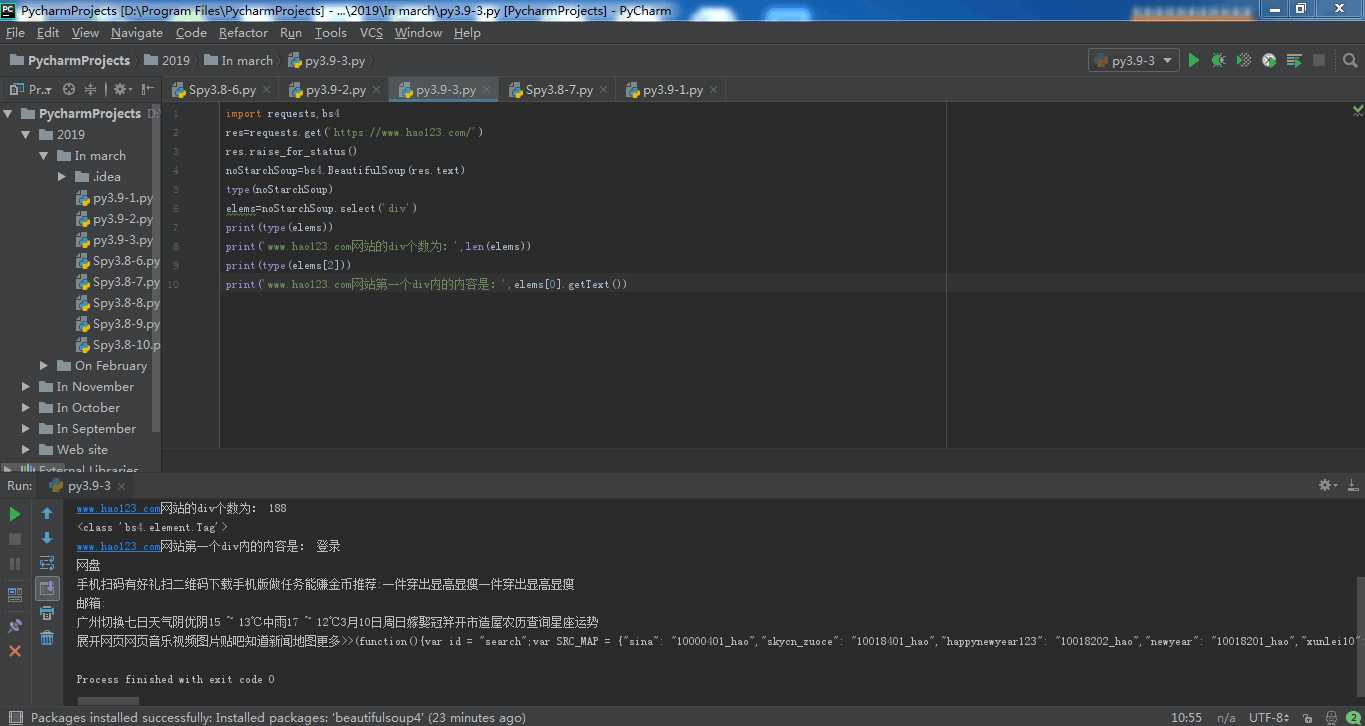Close the py3.9-3.py editor tab
The height and width of the screenshot is (726, 1365).
486,90
